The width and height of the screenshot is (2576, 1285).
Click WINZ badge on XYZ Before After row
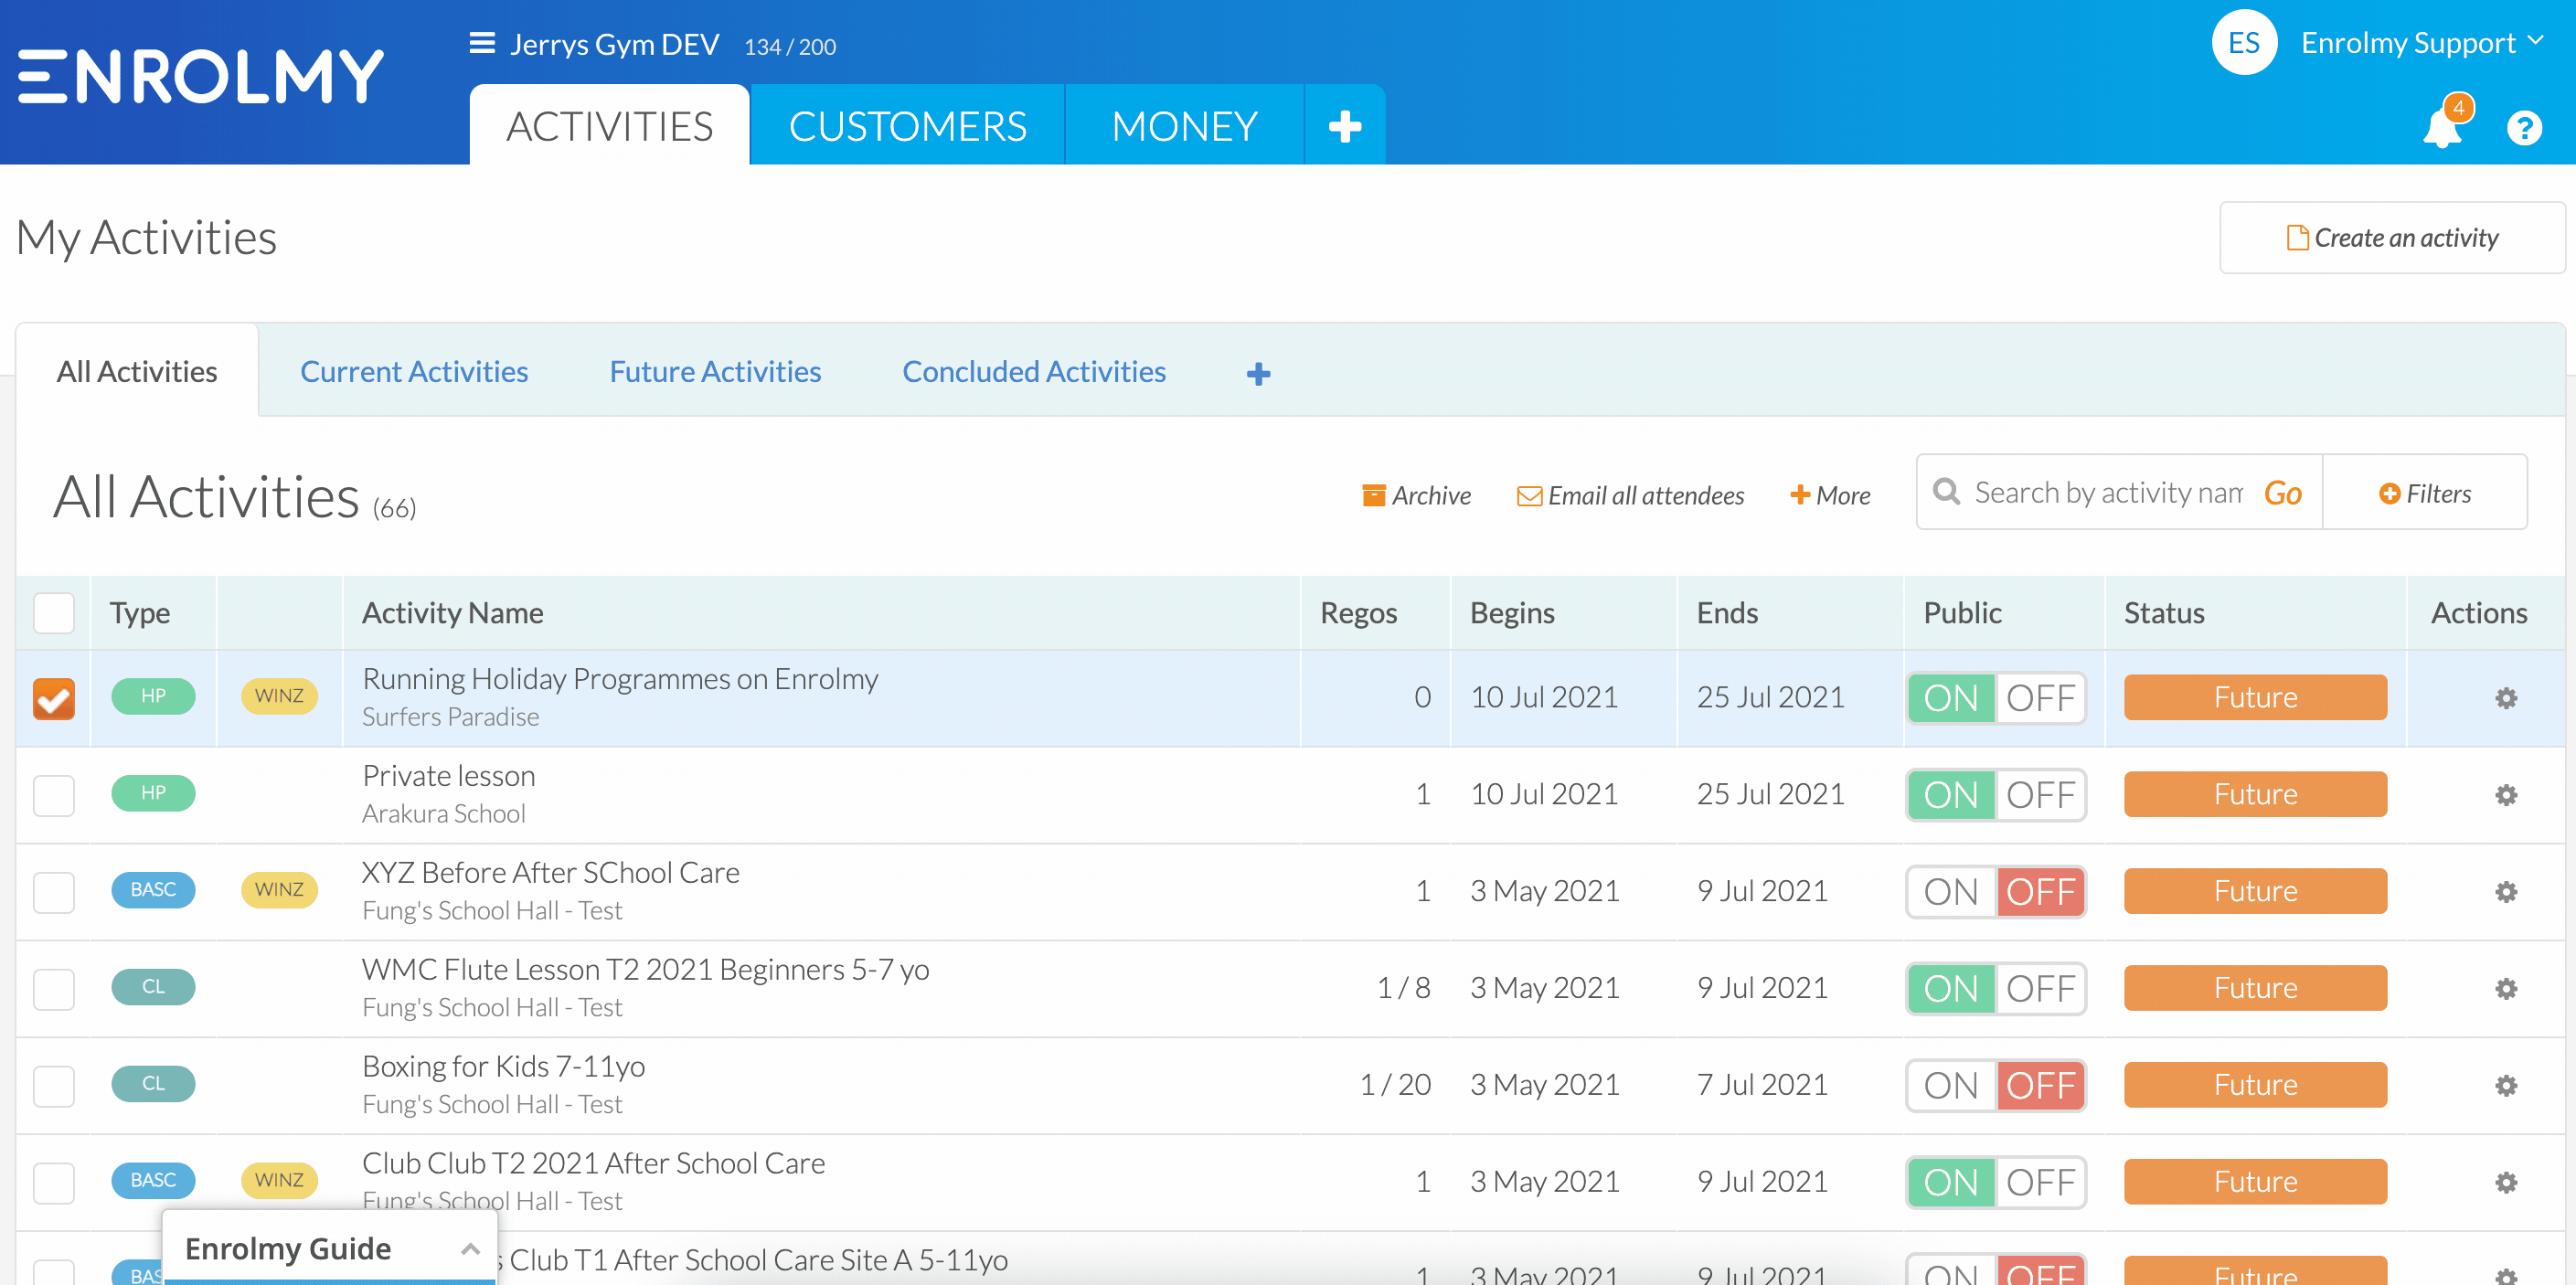tap(279, 890)
